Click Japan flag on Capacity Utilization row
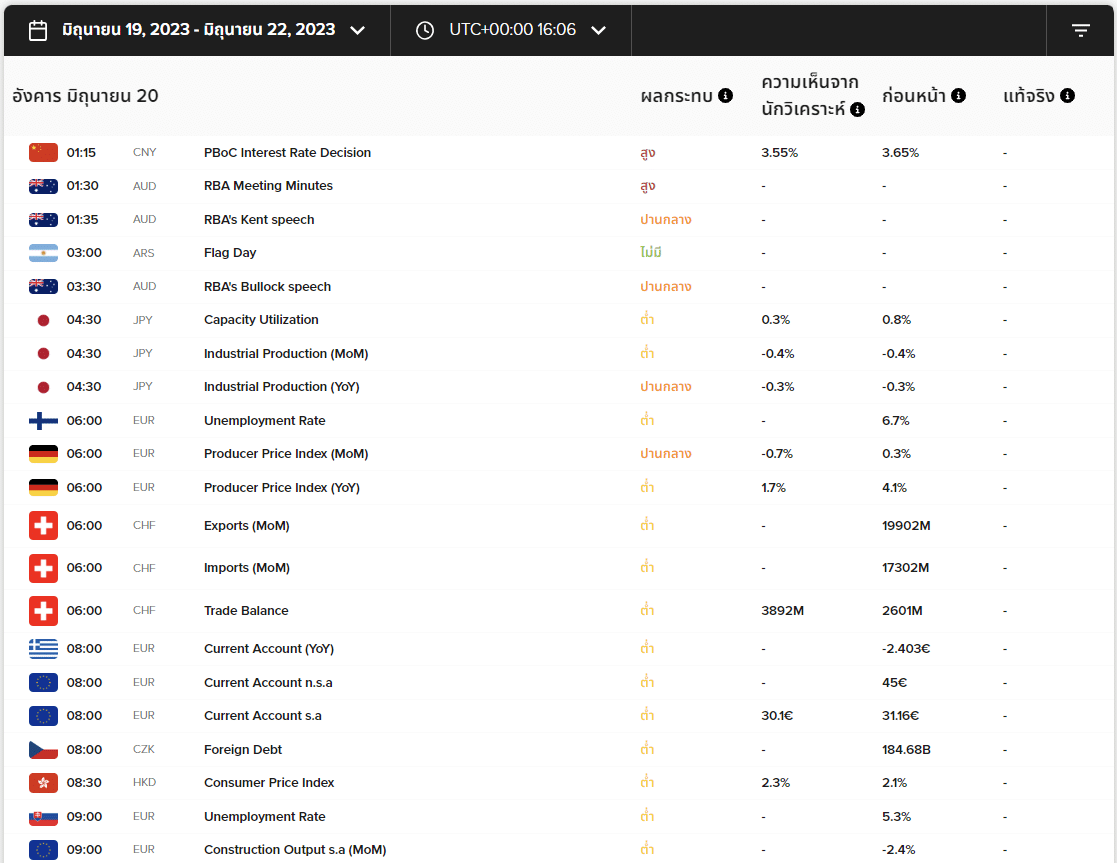Screen dimensions: 1117x863 point(43,320)
